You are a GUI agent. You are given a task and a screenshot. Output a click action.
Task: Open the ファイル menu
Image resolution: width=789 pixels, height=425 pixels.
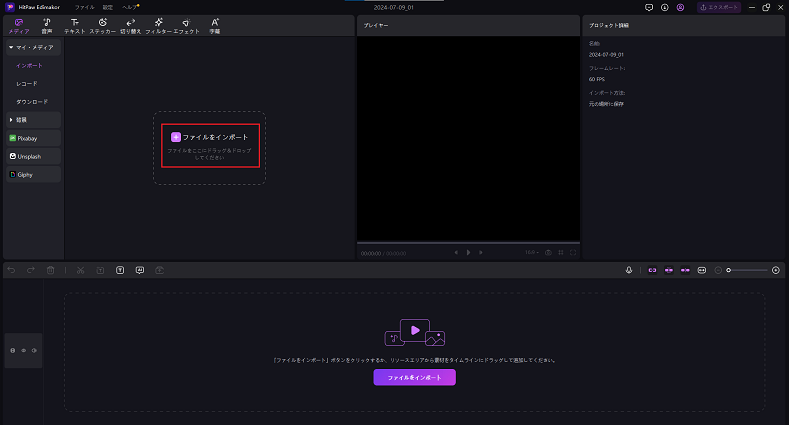coord(85,8)
